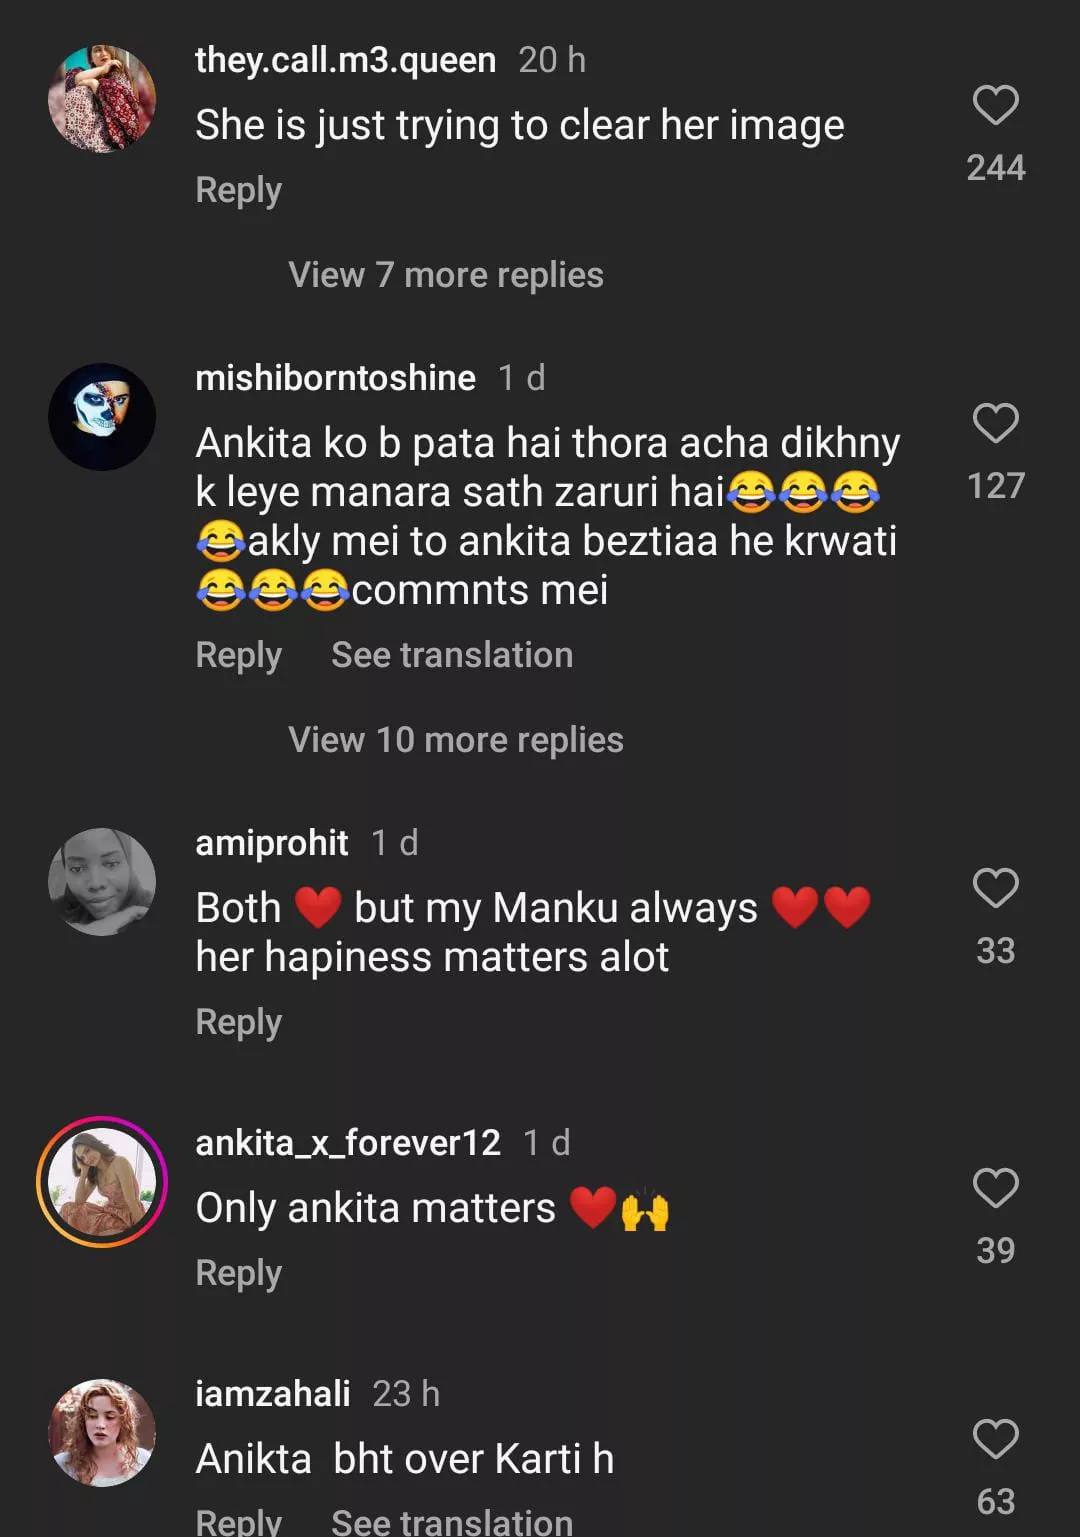This screenshot has height=1537, width=1080.
Task: See translation of iamzahali's comment
Action: click(452, 1521)
